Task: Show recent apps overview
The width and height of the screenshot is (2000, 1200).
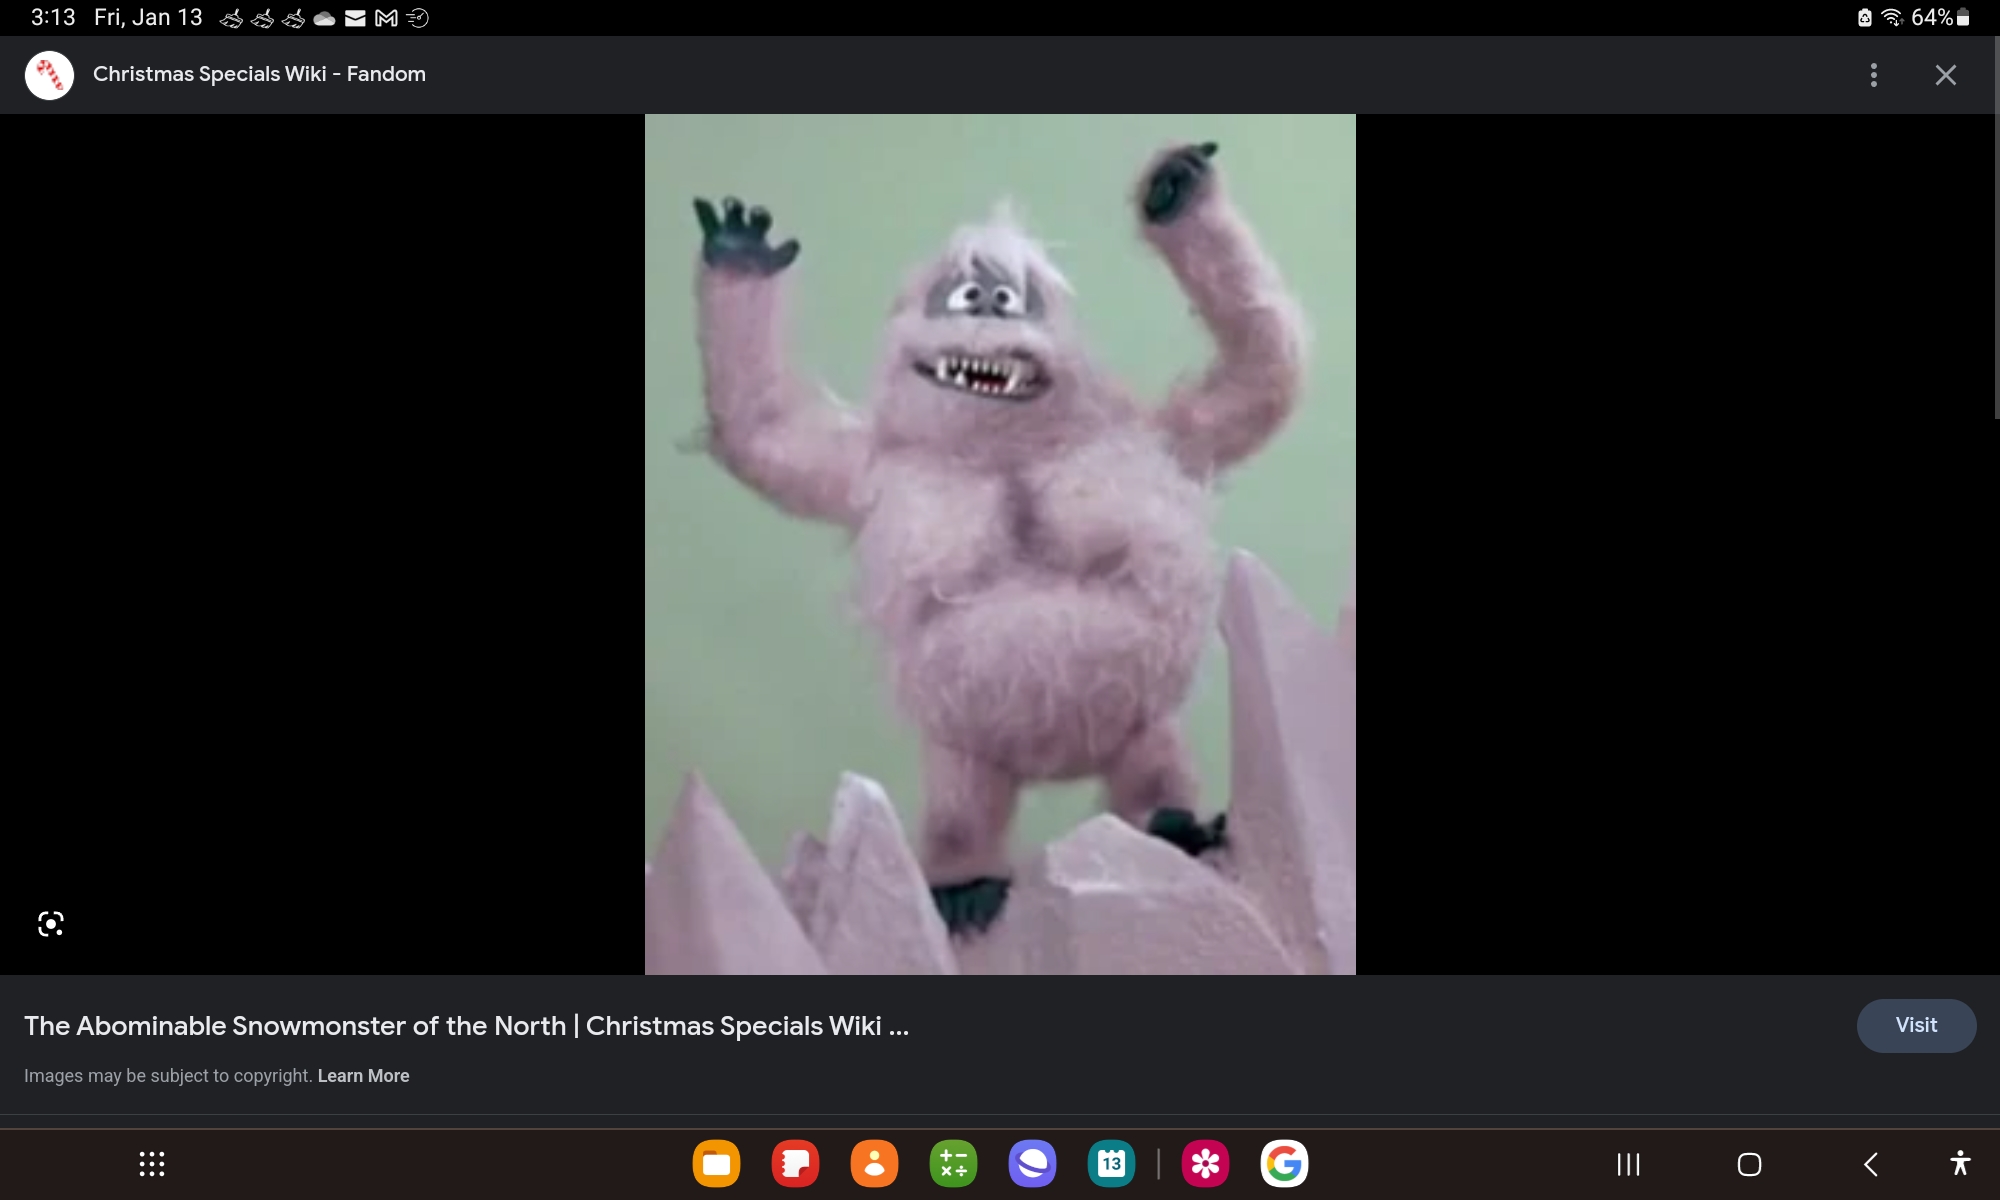Action: [x=1628, y=1164]
